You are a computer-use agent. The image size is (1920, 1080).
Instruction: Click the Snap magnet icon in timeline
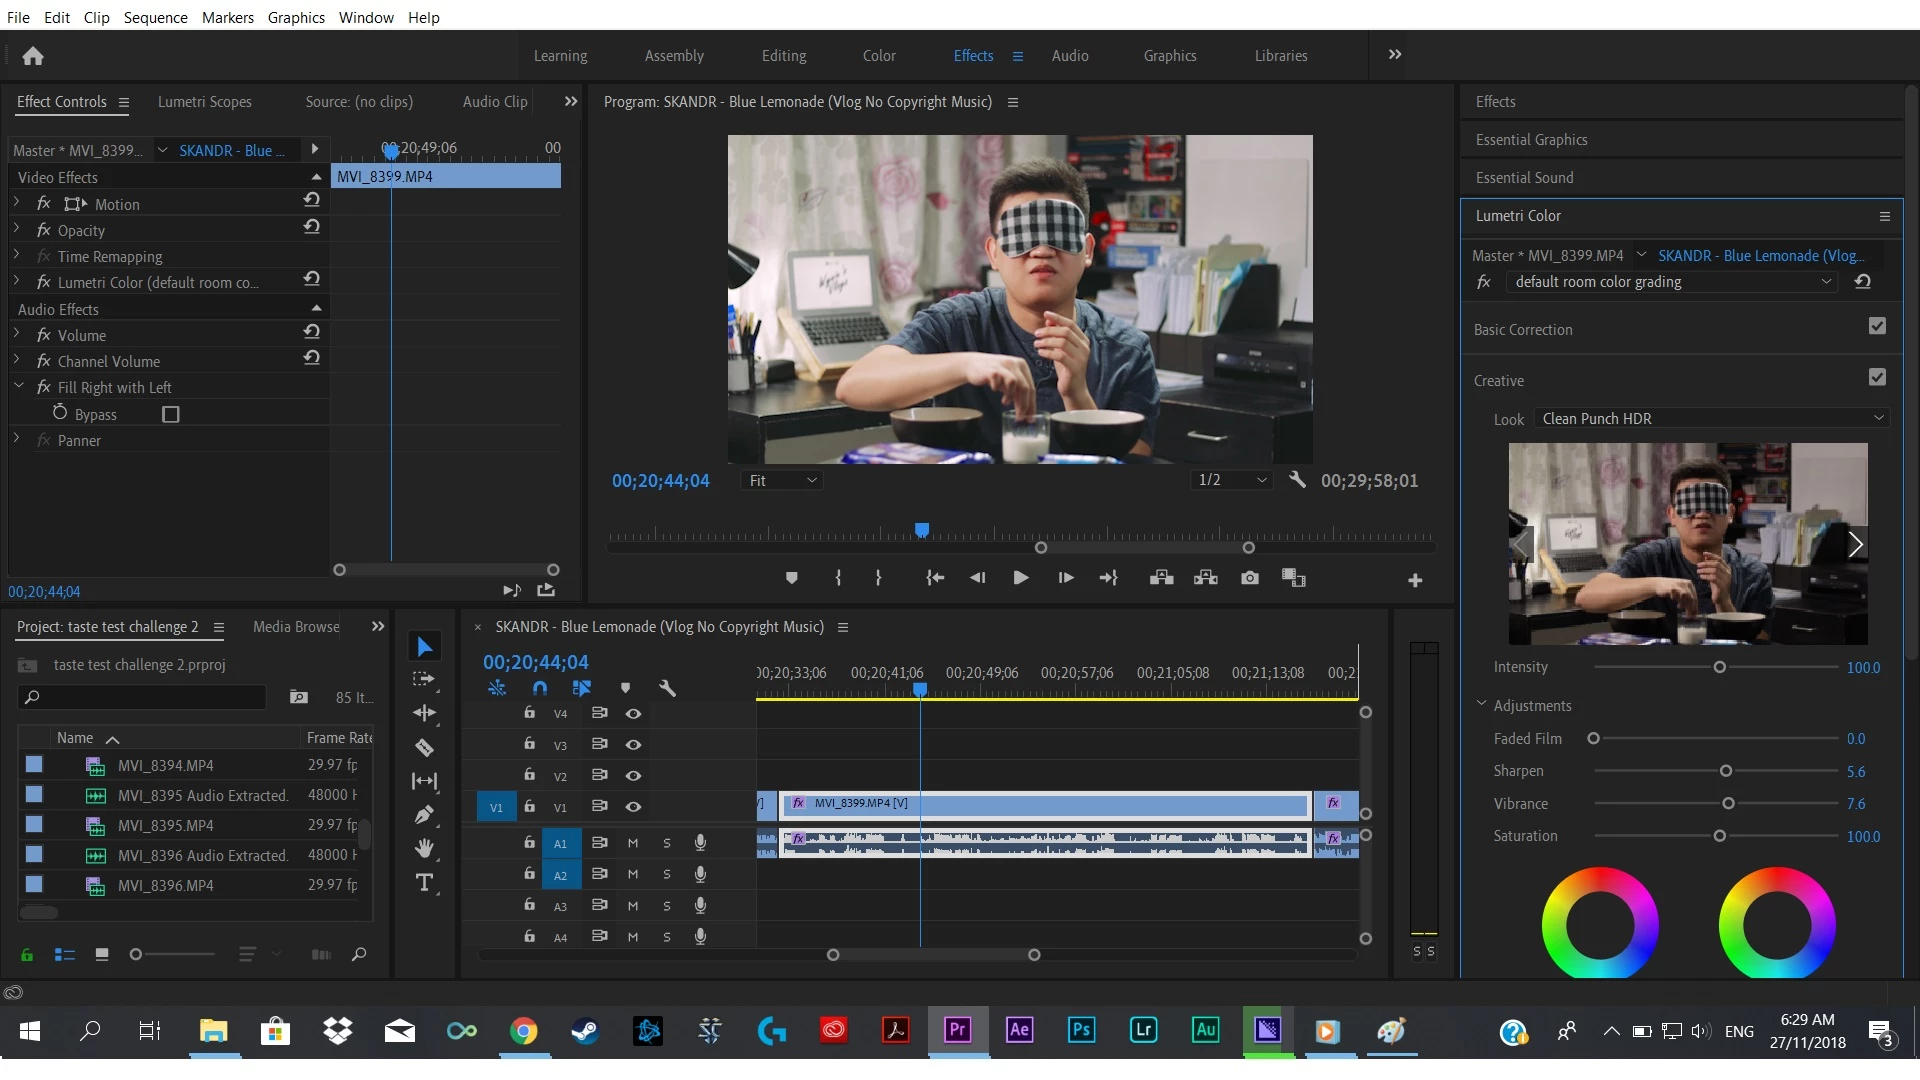540,688
